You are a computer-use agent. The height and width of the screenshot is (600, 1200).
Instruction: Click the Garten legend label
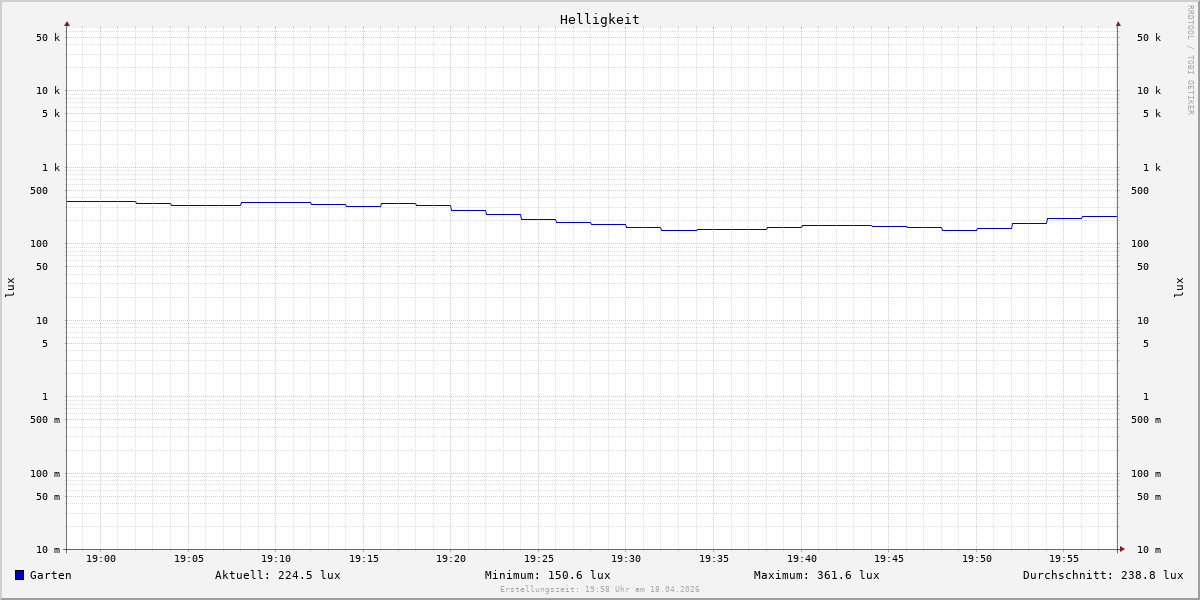coord(50,575)
